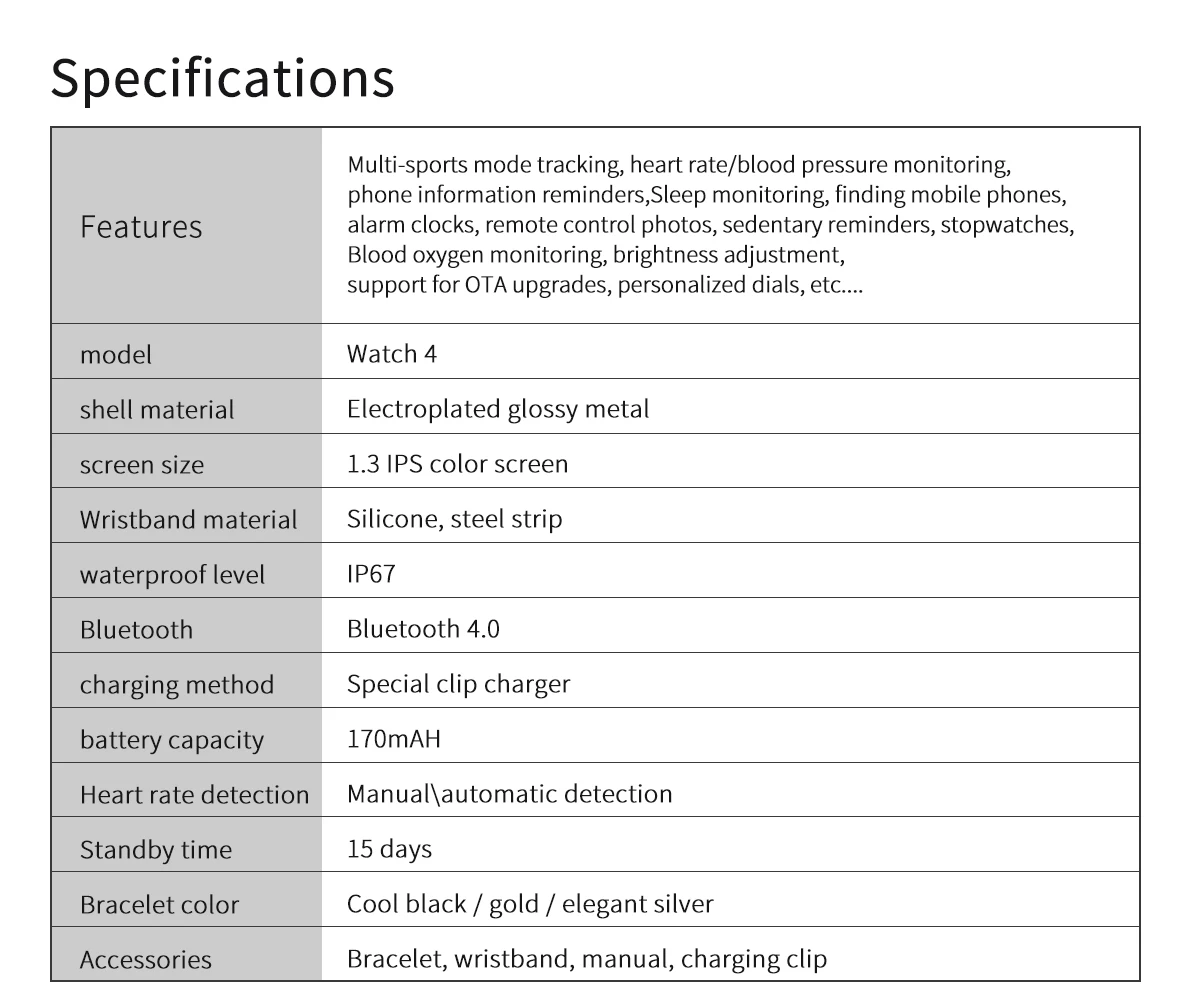Select the shell material label
Viewport: 1200px width, 1006px height.
coord(157,409)
